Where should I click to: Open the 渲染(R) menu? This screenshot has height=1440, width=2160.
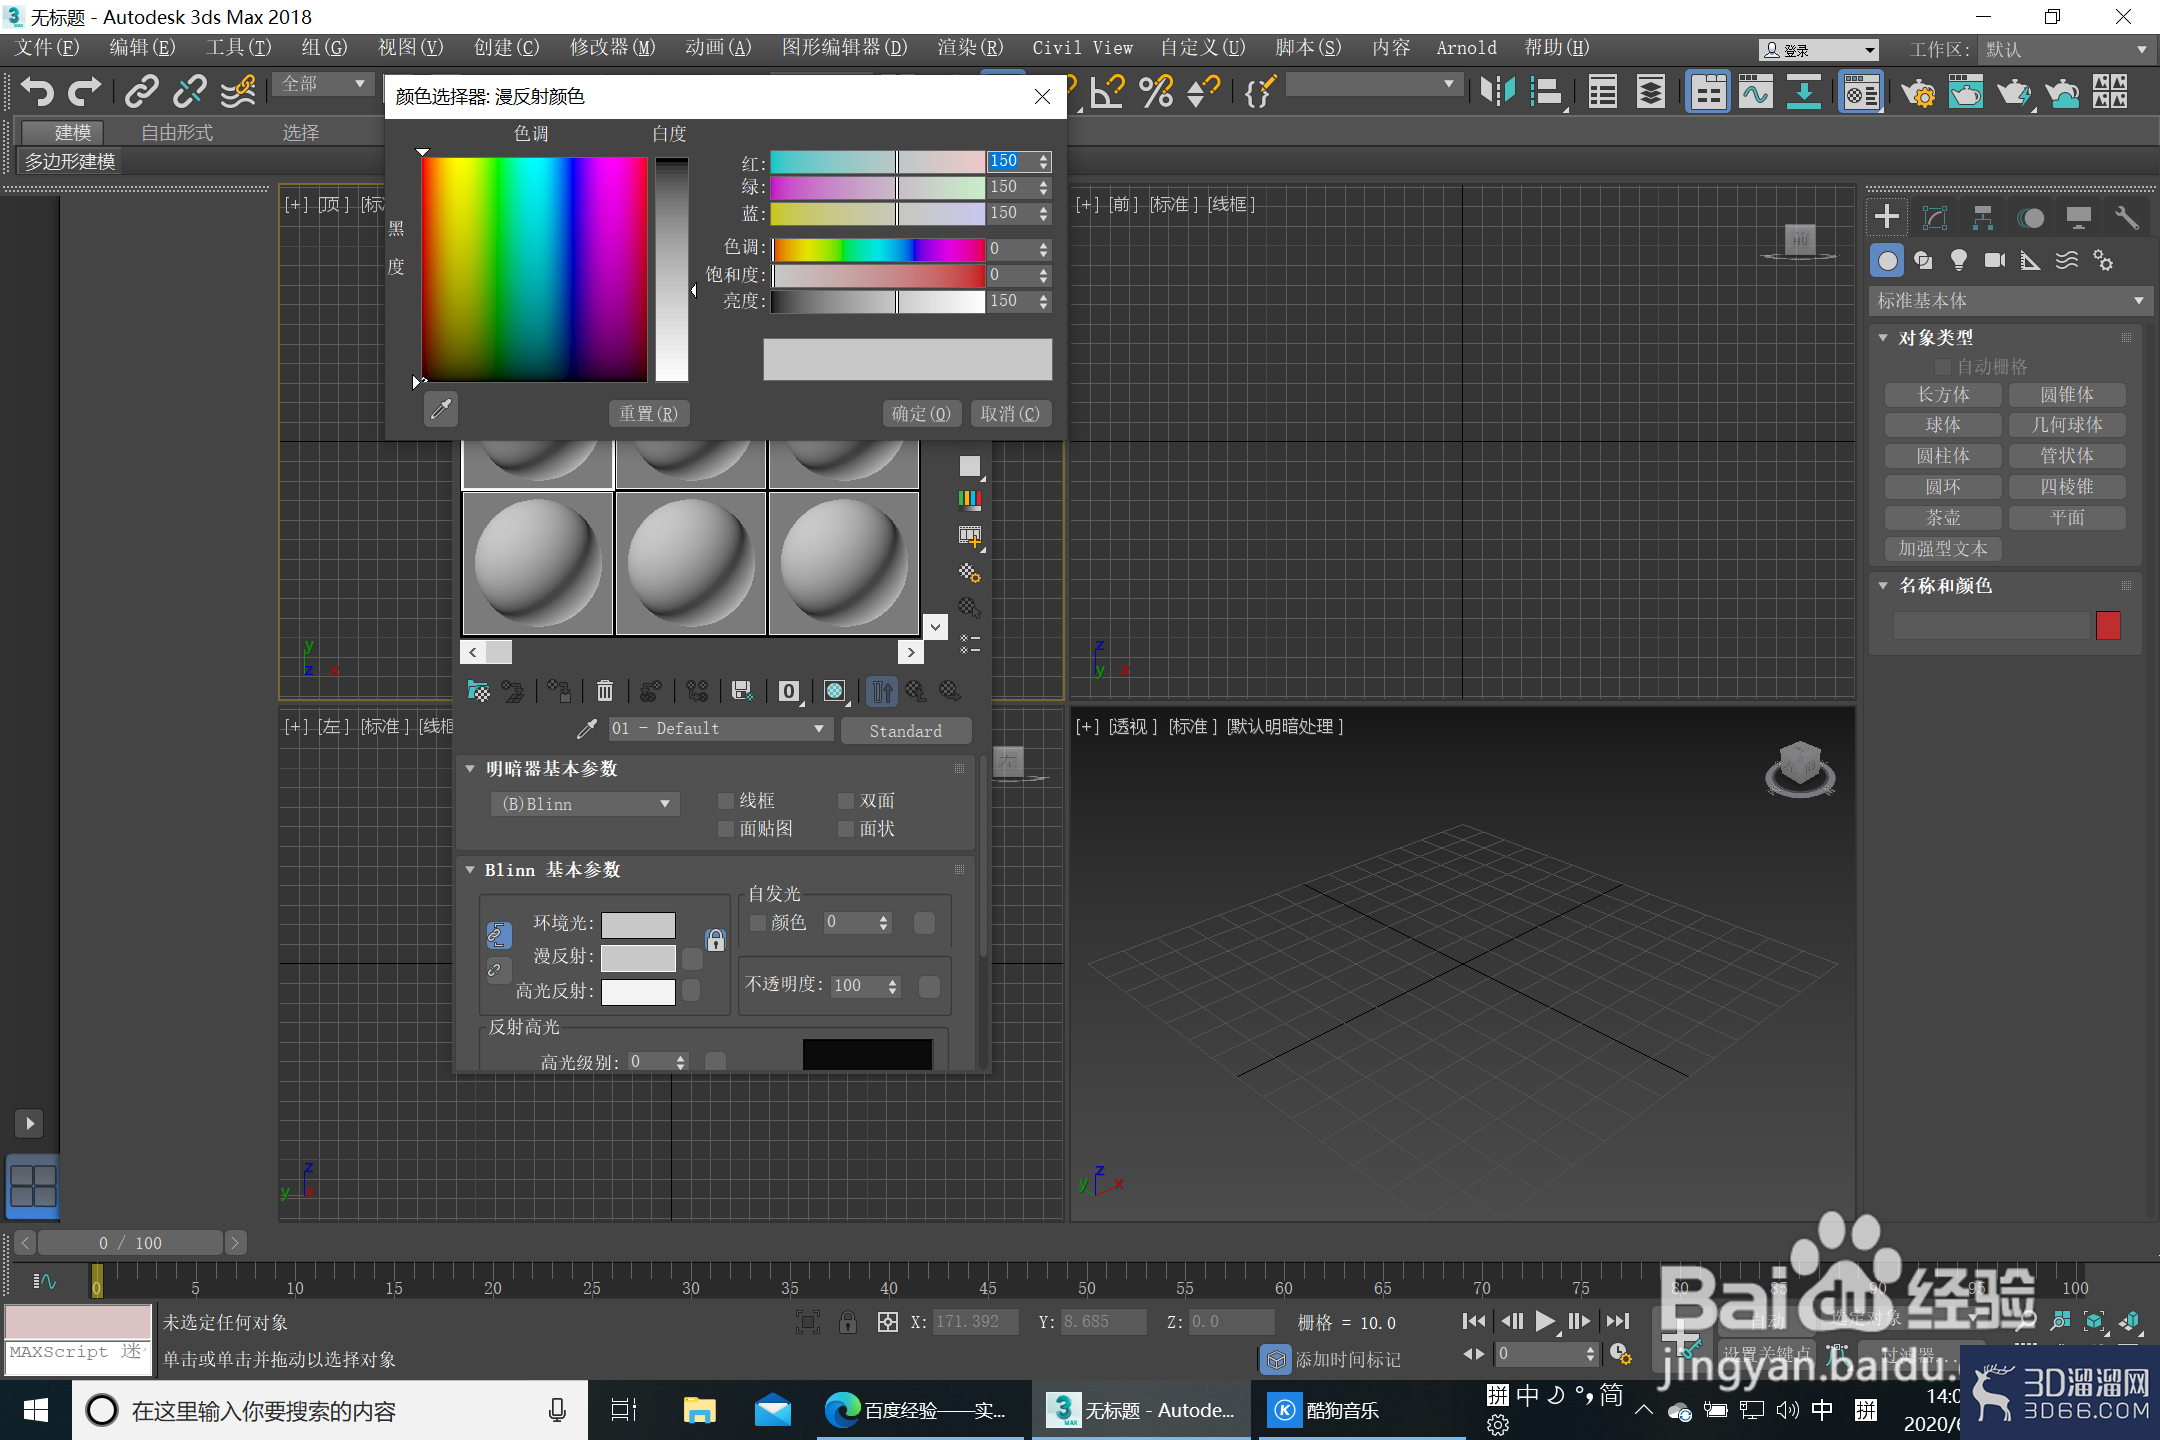coord(969,47)
